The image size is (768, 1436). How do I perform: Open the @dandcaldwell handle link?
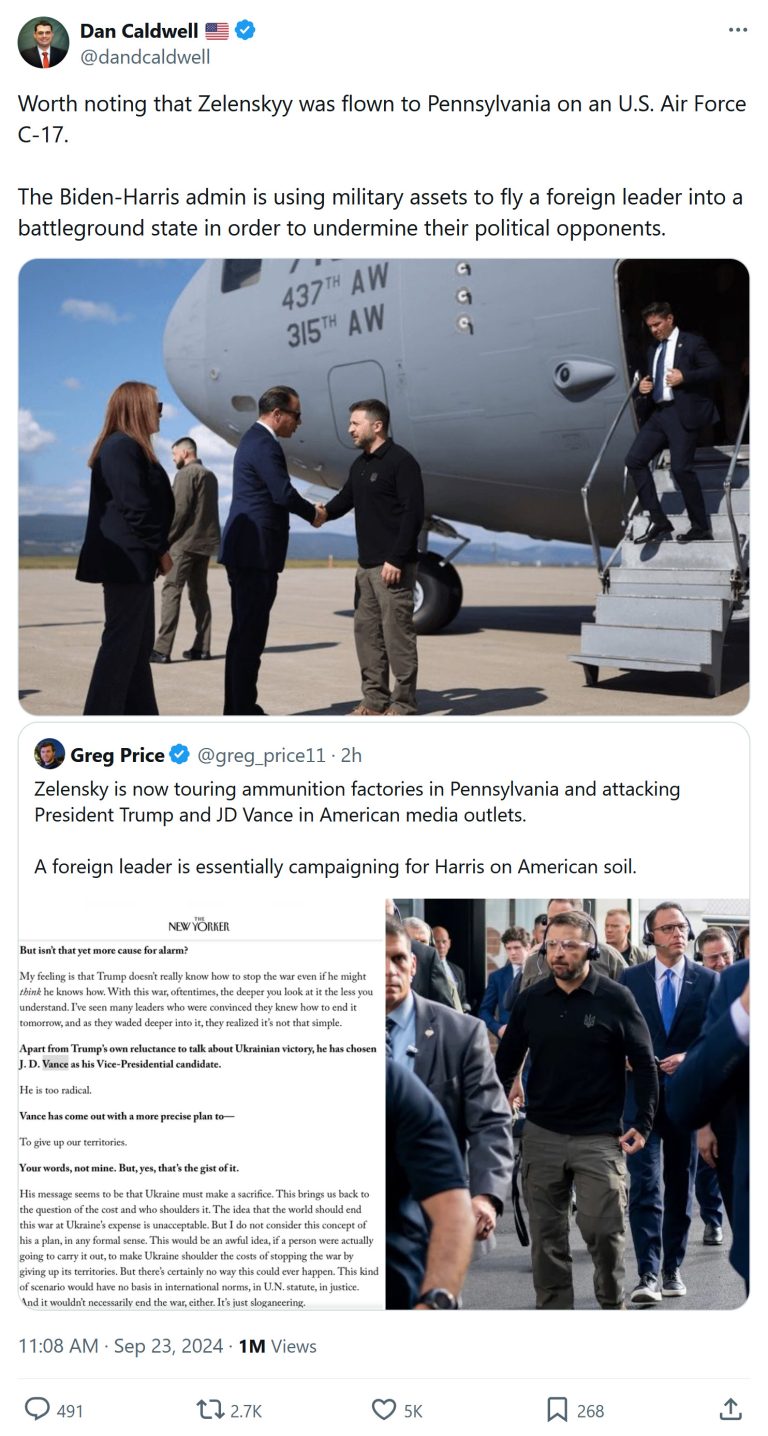tap(145, 57)
